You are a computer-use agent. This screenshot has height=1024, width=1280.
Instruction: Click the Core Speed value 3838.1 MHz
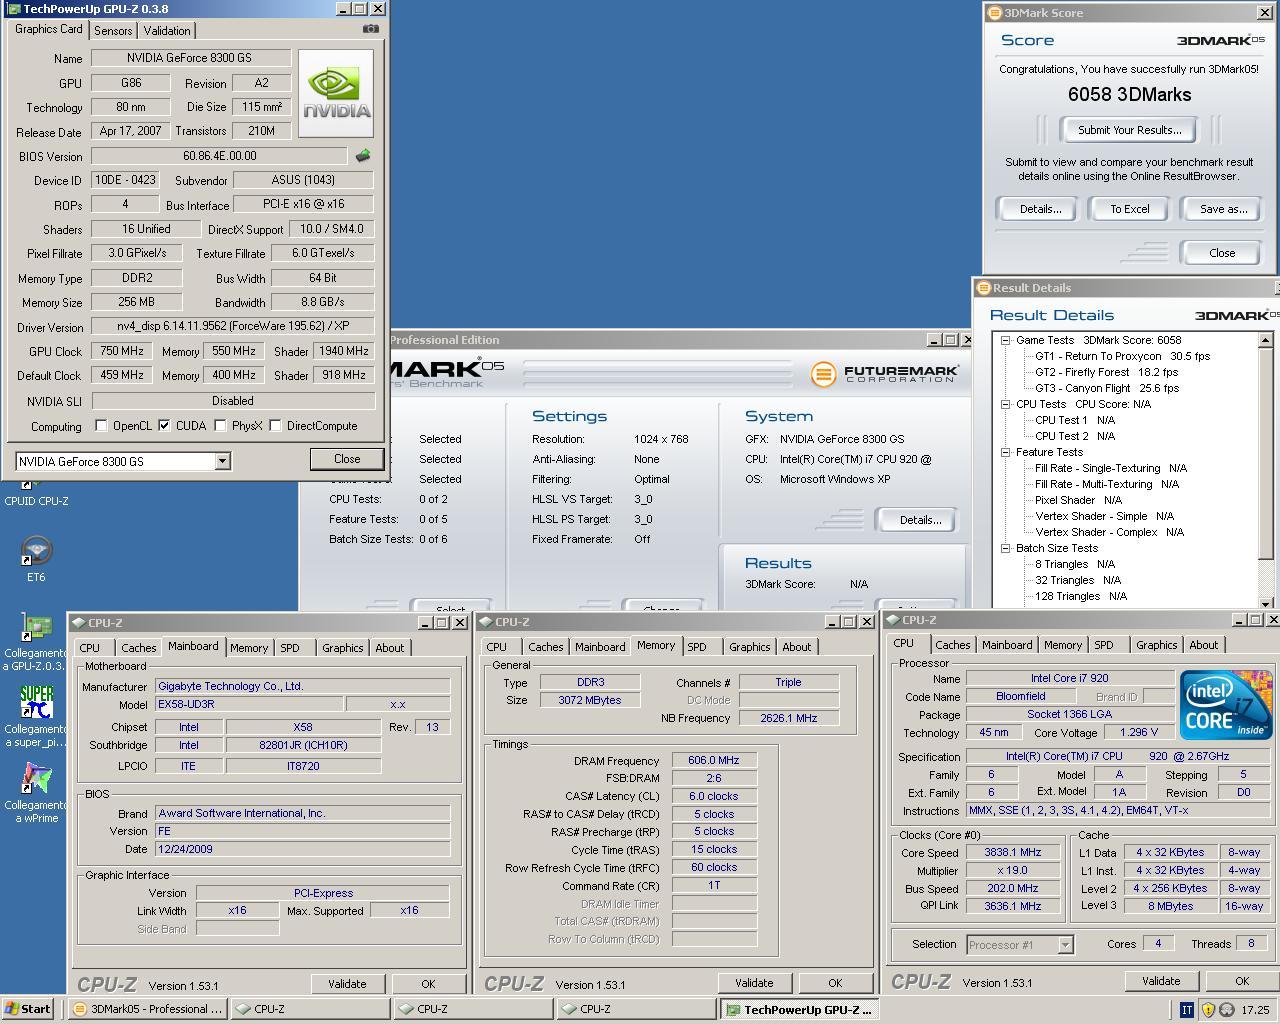(1013, 853)
